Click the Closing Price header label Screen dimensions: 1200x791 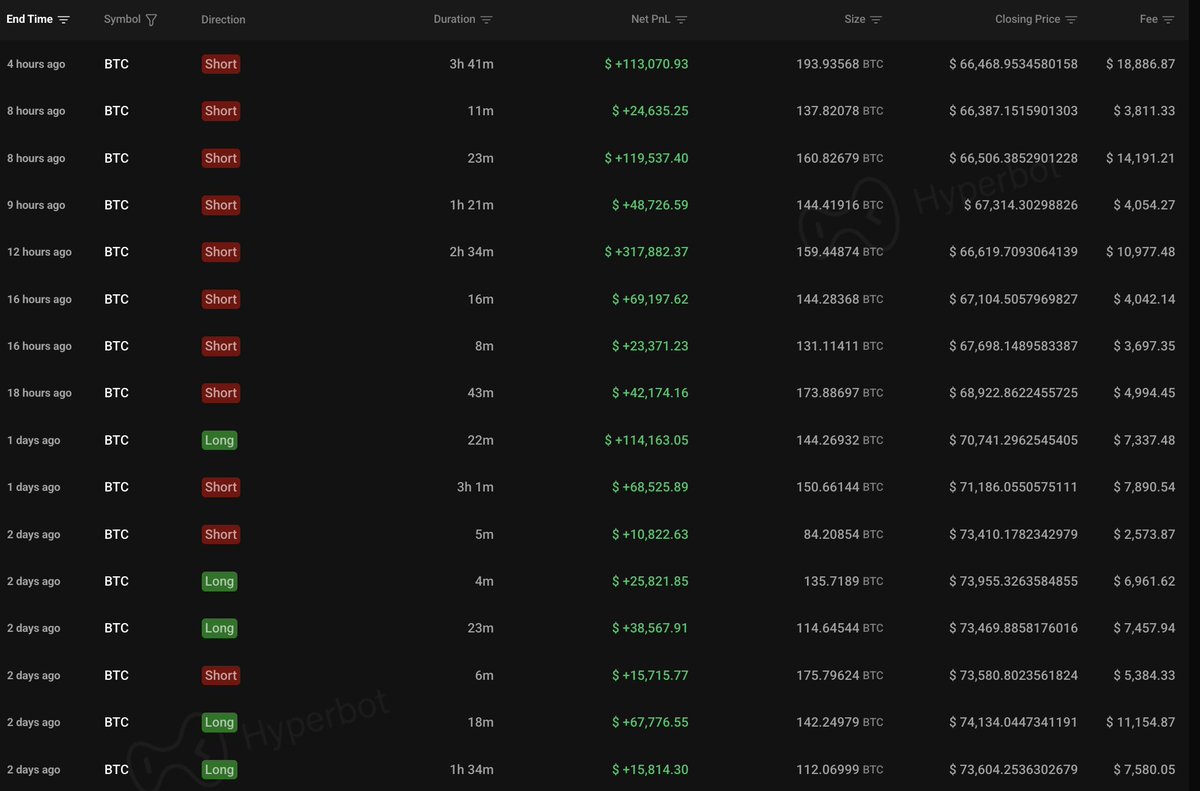(x=1028, y=19)
